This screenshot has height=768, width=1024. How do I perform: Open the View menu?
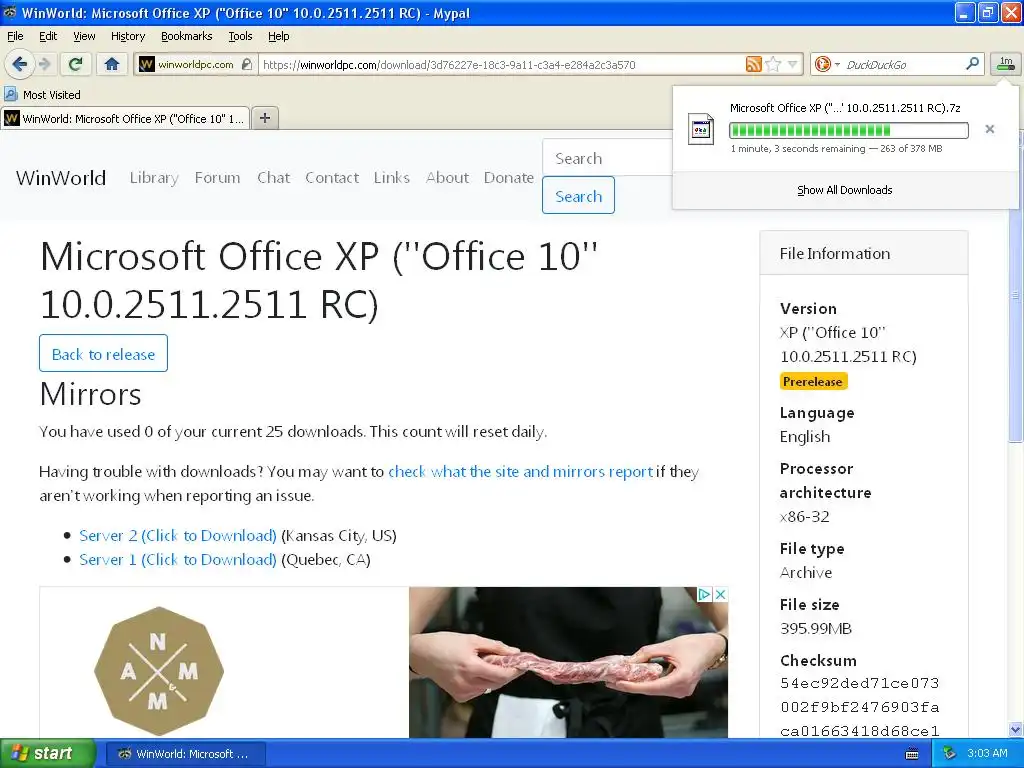click(84, 36)
